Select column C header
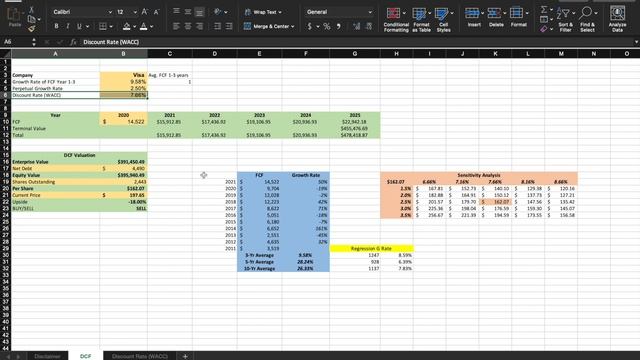 [170, 53]
